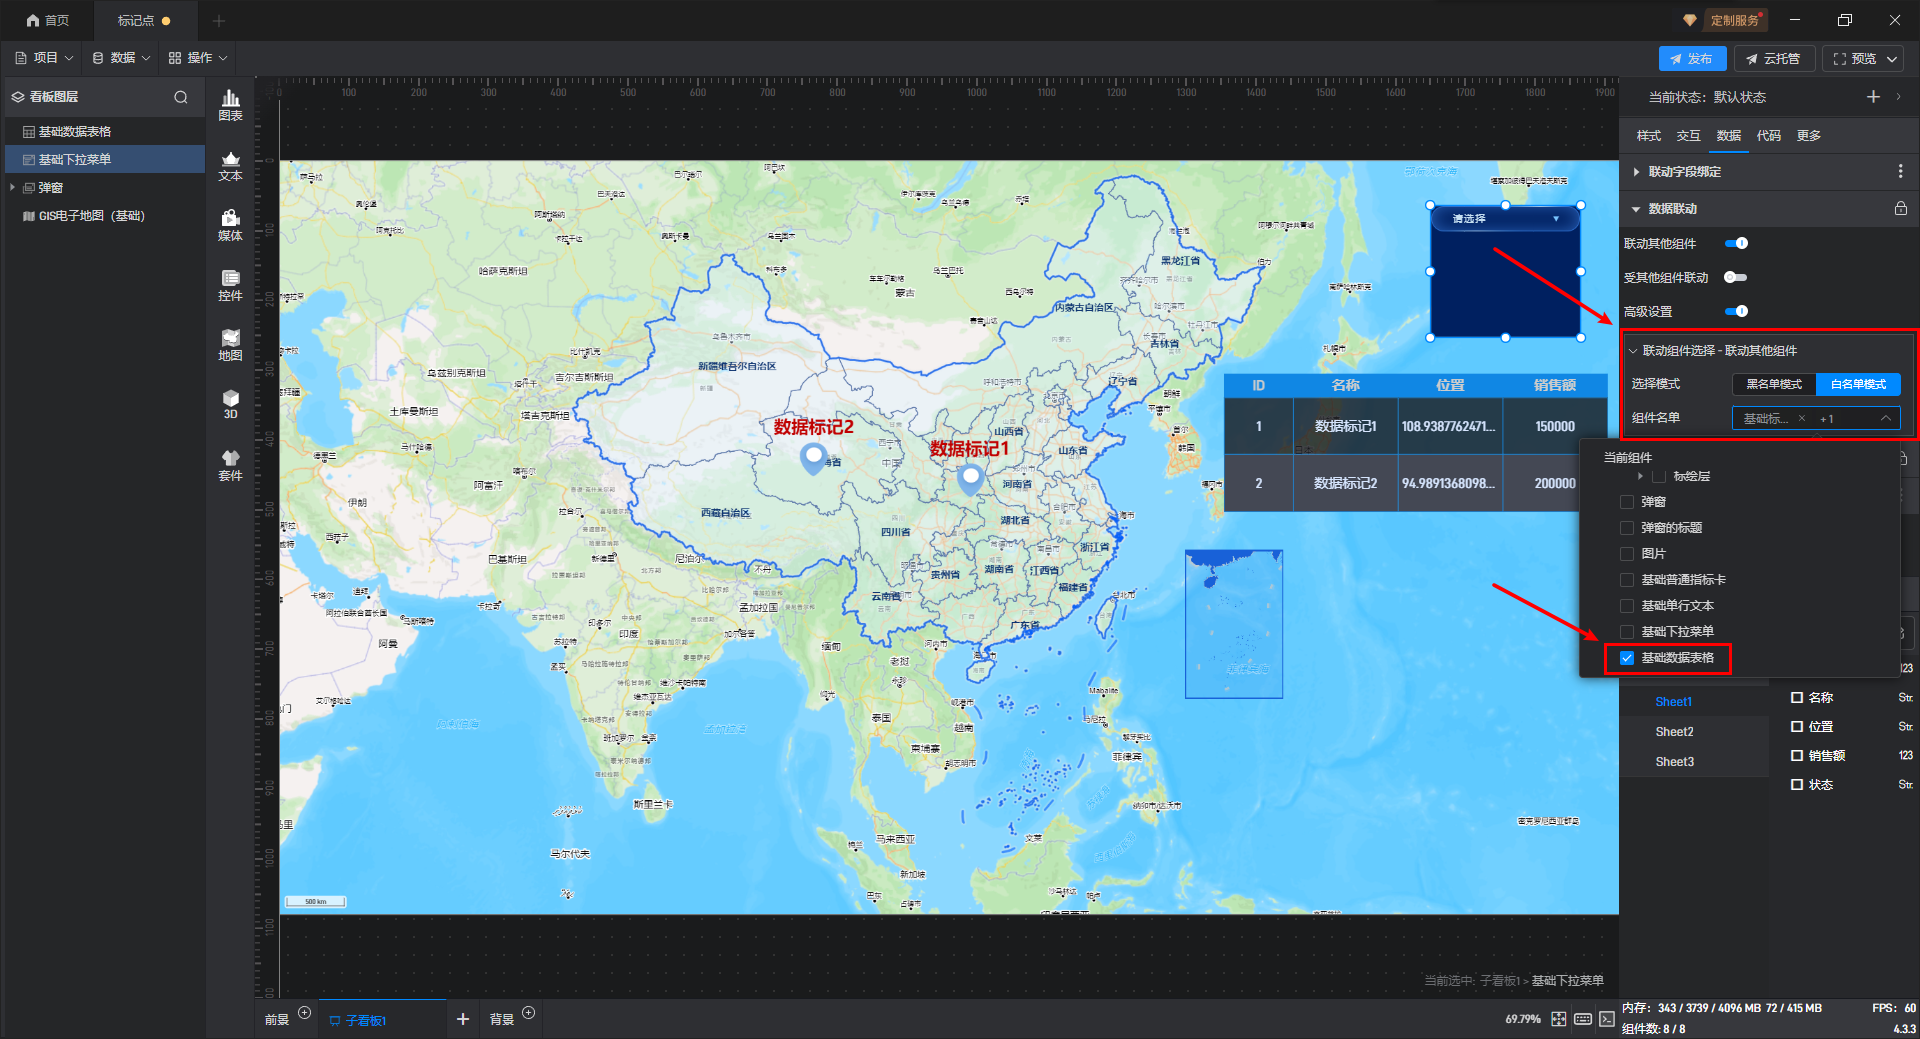Expand the 弹窗 layer in layer tree
1920x1039 pixels.
point(12,188)
